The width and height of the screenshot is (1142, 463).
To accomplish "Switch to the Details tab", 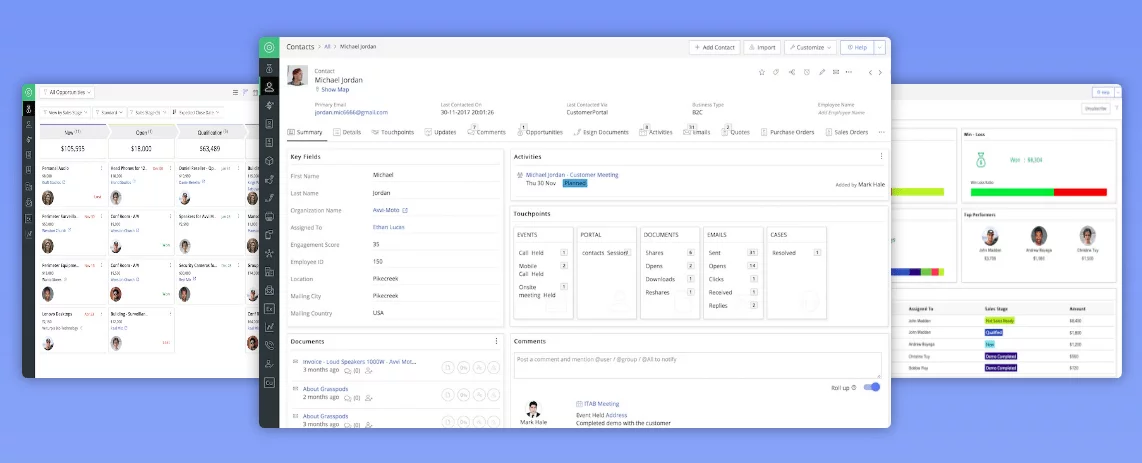I will tap(347, 132).
